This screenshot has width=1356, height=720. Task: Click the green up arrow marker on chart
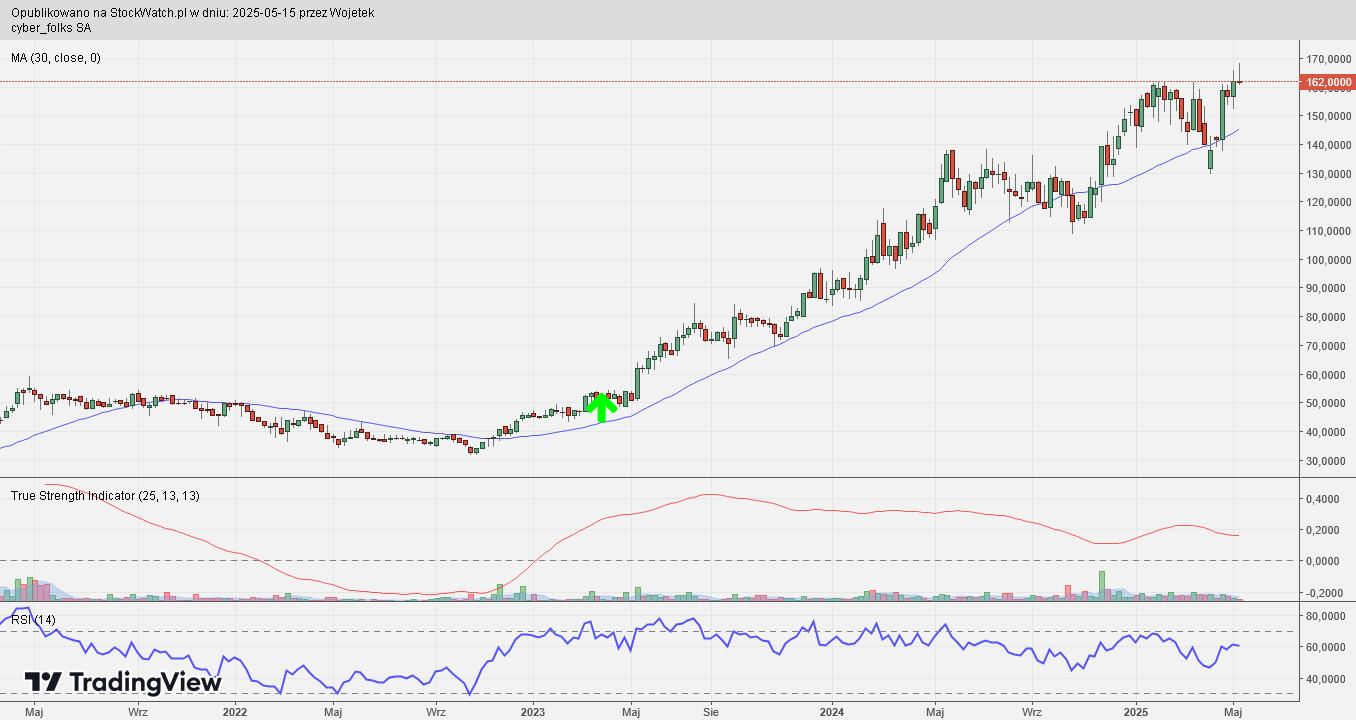click(601, 407)
